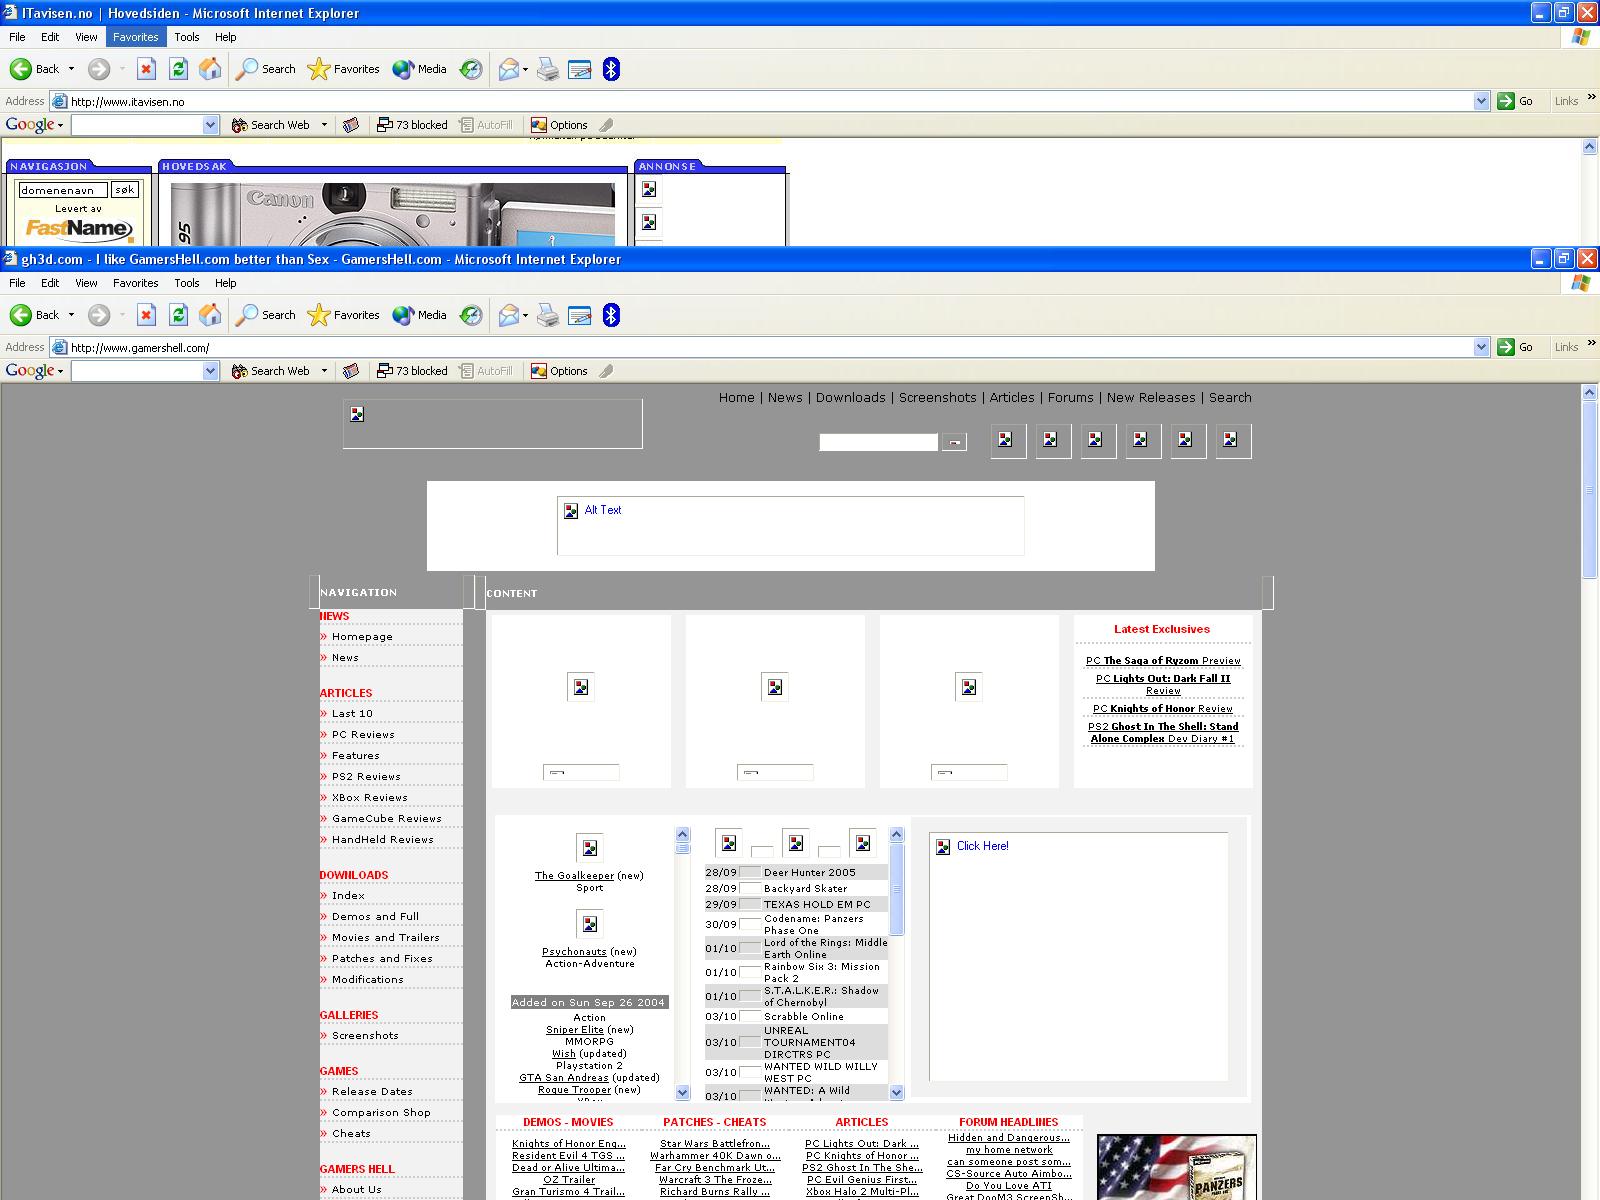1600x1200 pixels.
Task: Click Stop icon in GamersHell window toolbar
Action: pos(146,315)
